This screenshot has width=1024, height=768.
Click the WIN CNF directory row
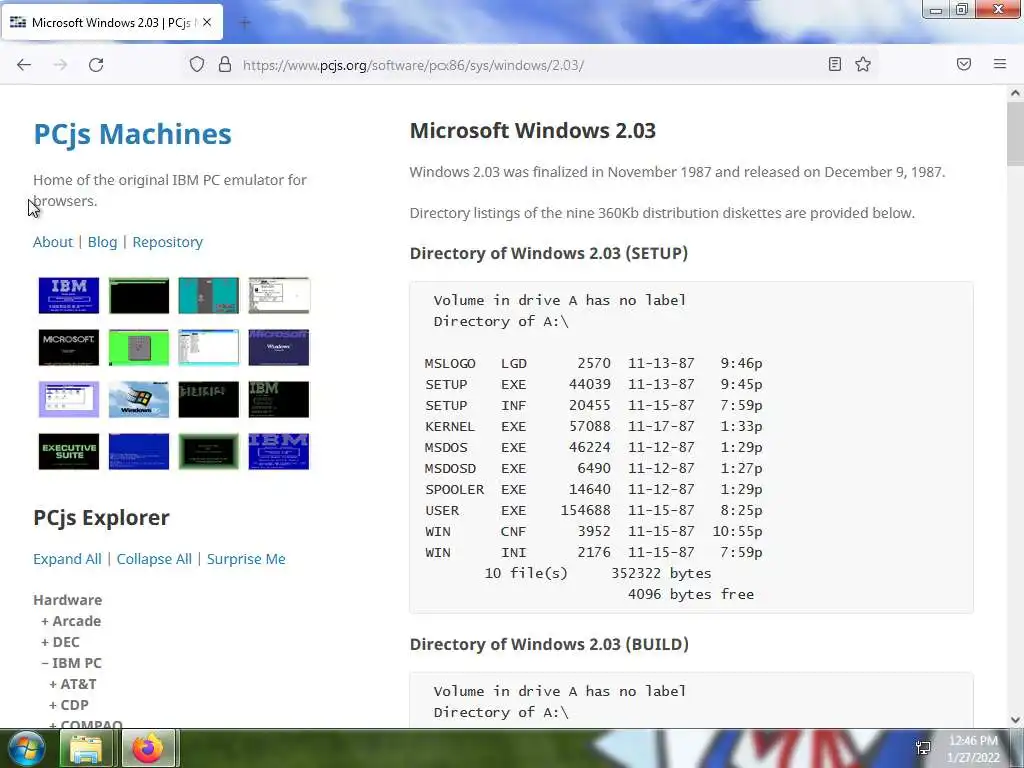594,531
